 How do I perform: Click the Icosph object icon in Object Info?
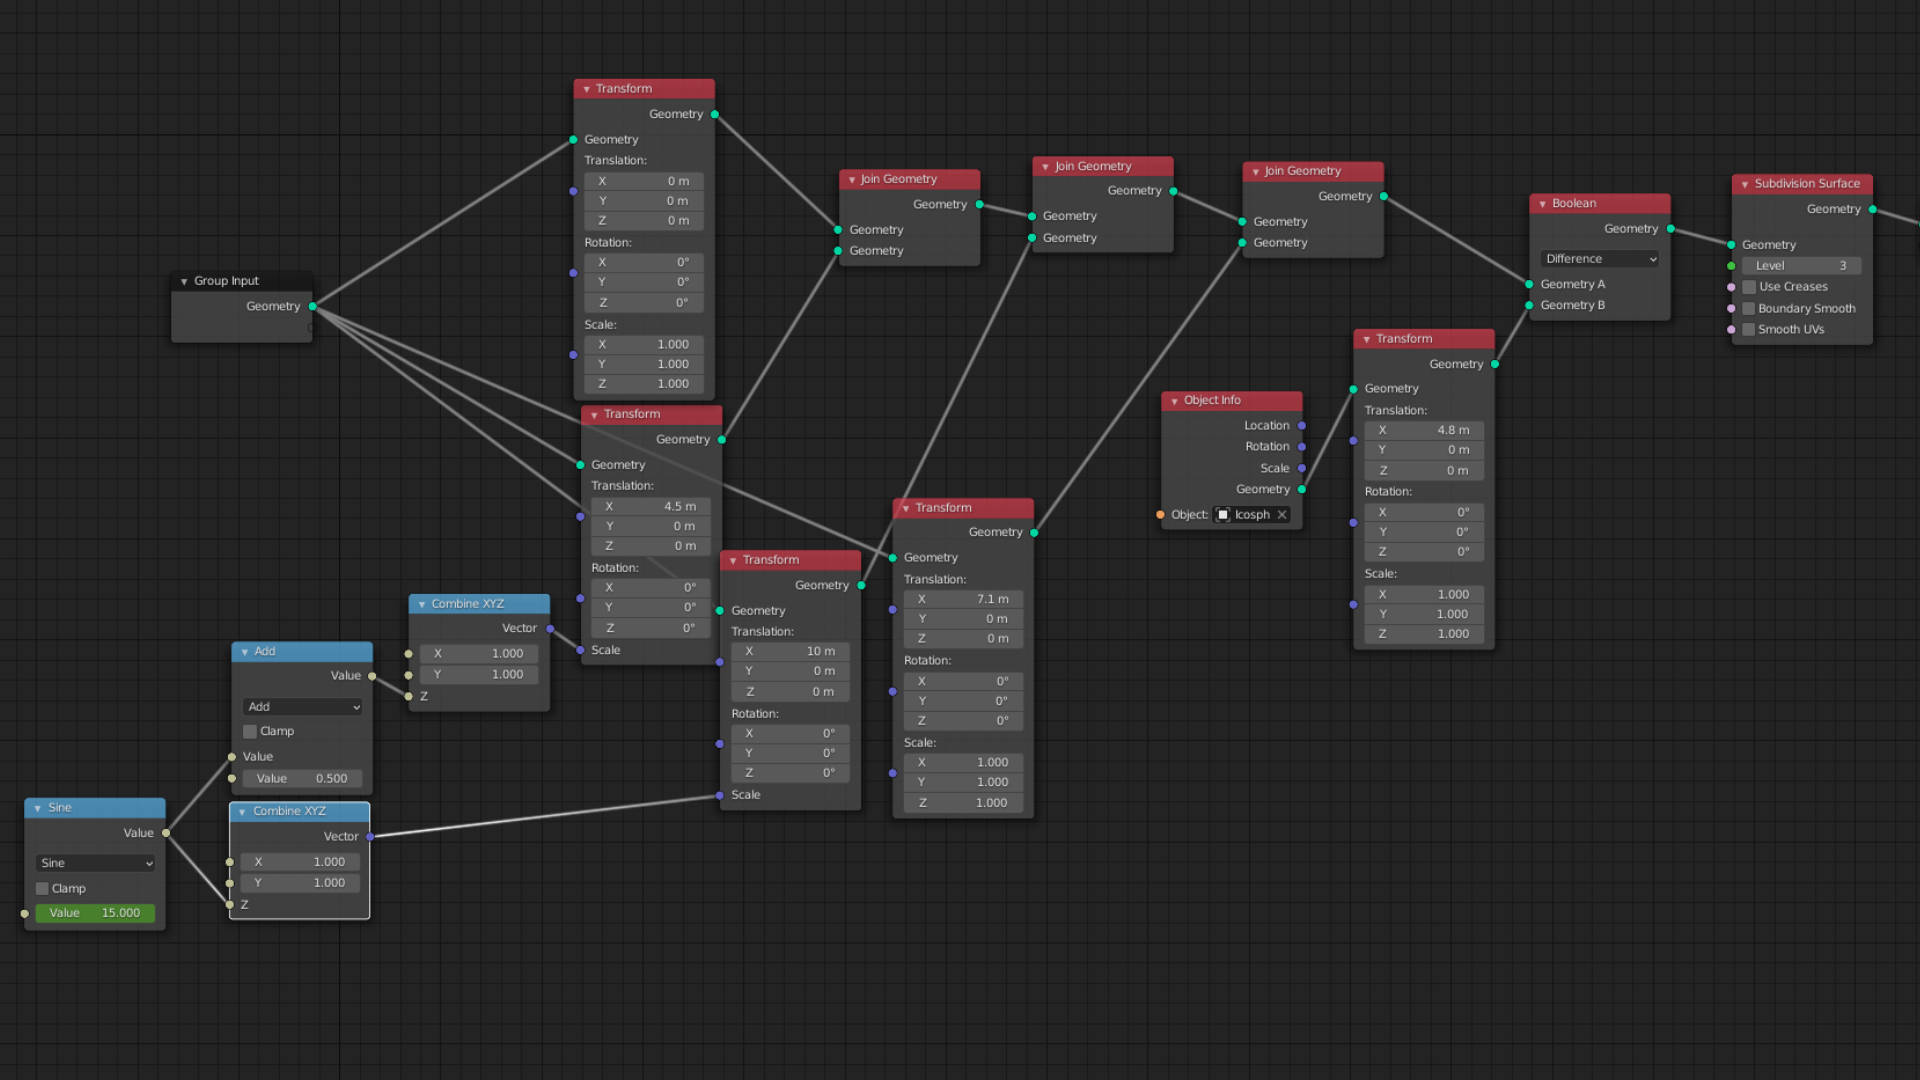coord(1222,515)
